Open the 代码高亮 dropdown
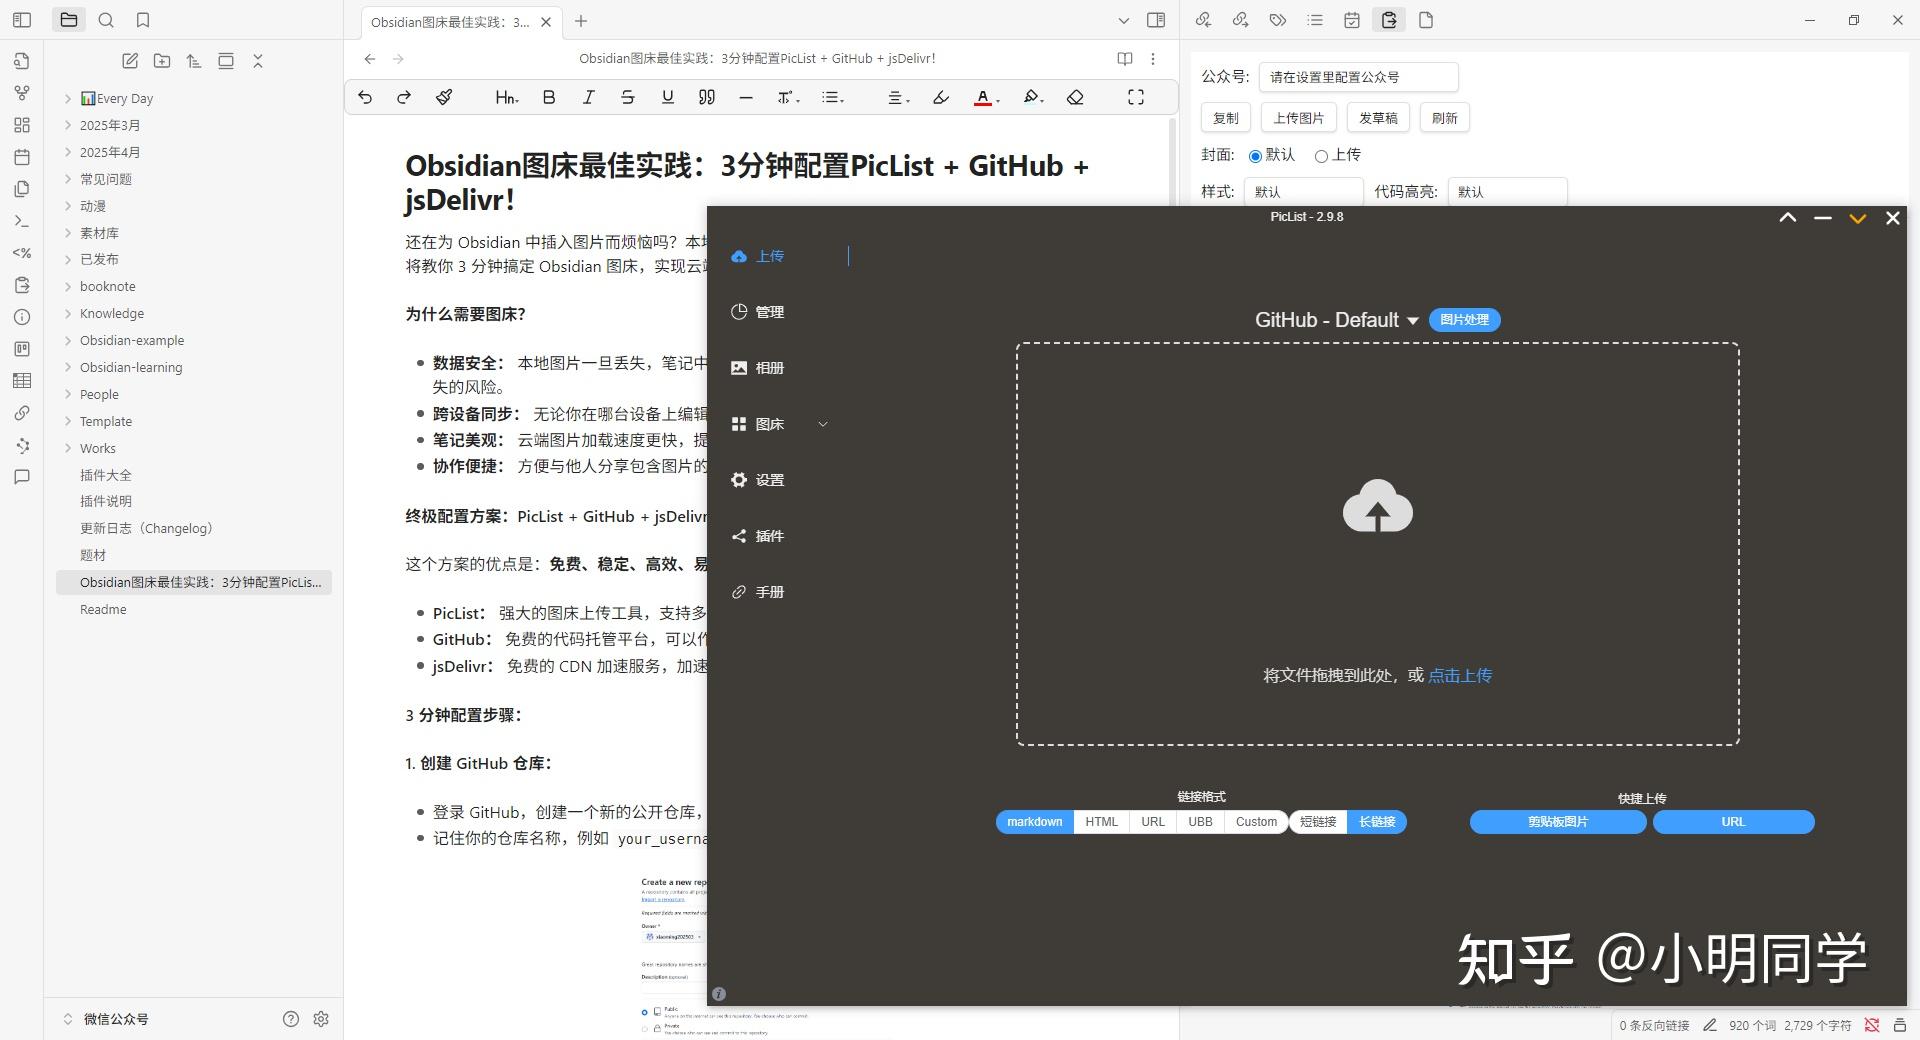Screen dimensions: 1920x1040 1507,191
